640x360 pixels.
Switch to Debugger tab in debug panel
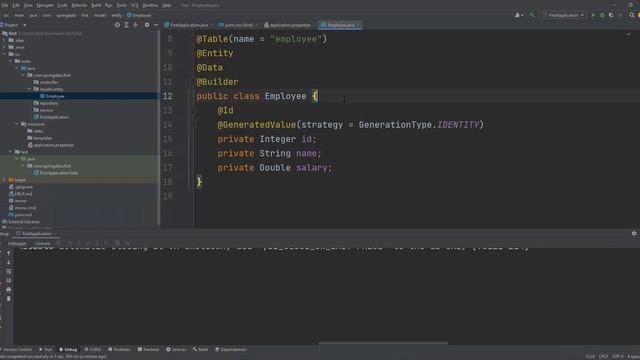pos(18,243)
